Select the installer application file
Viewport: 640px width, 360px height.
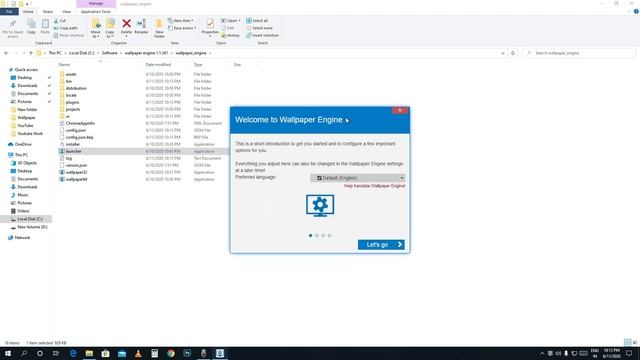73,144
